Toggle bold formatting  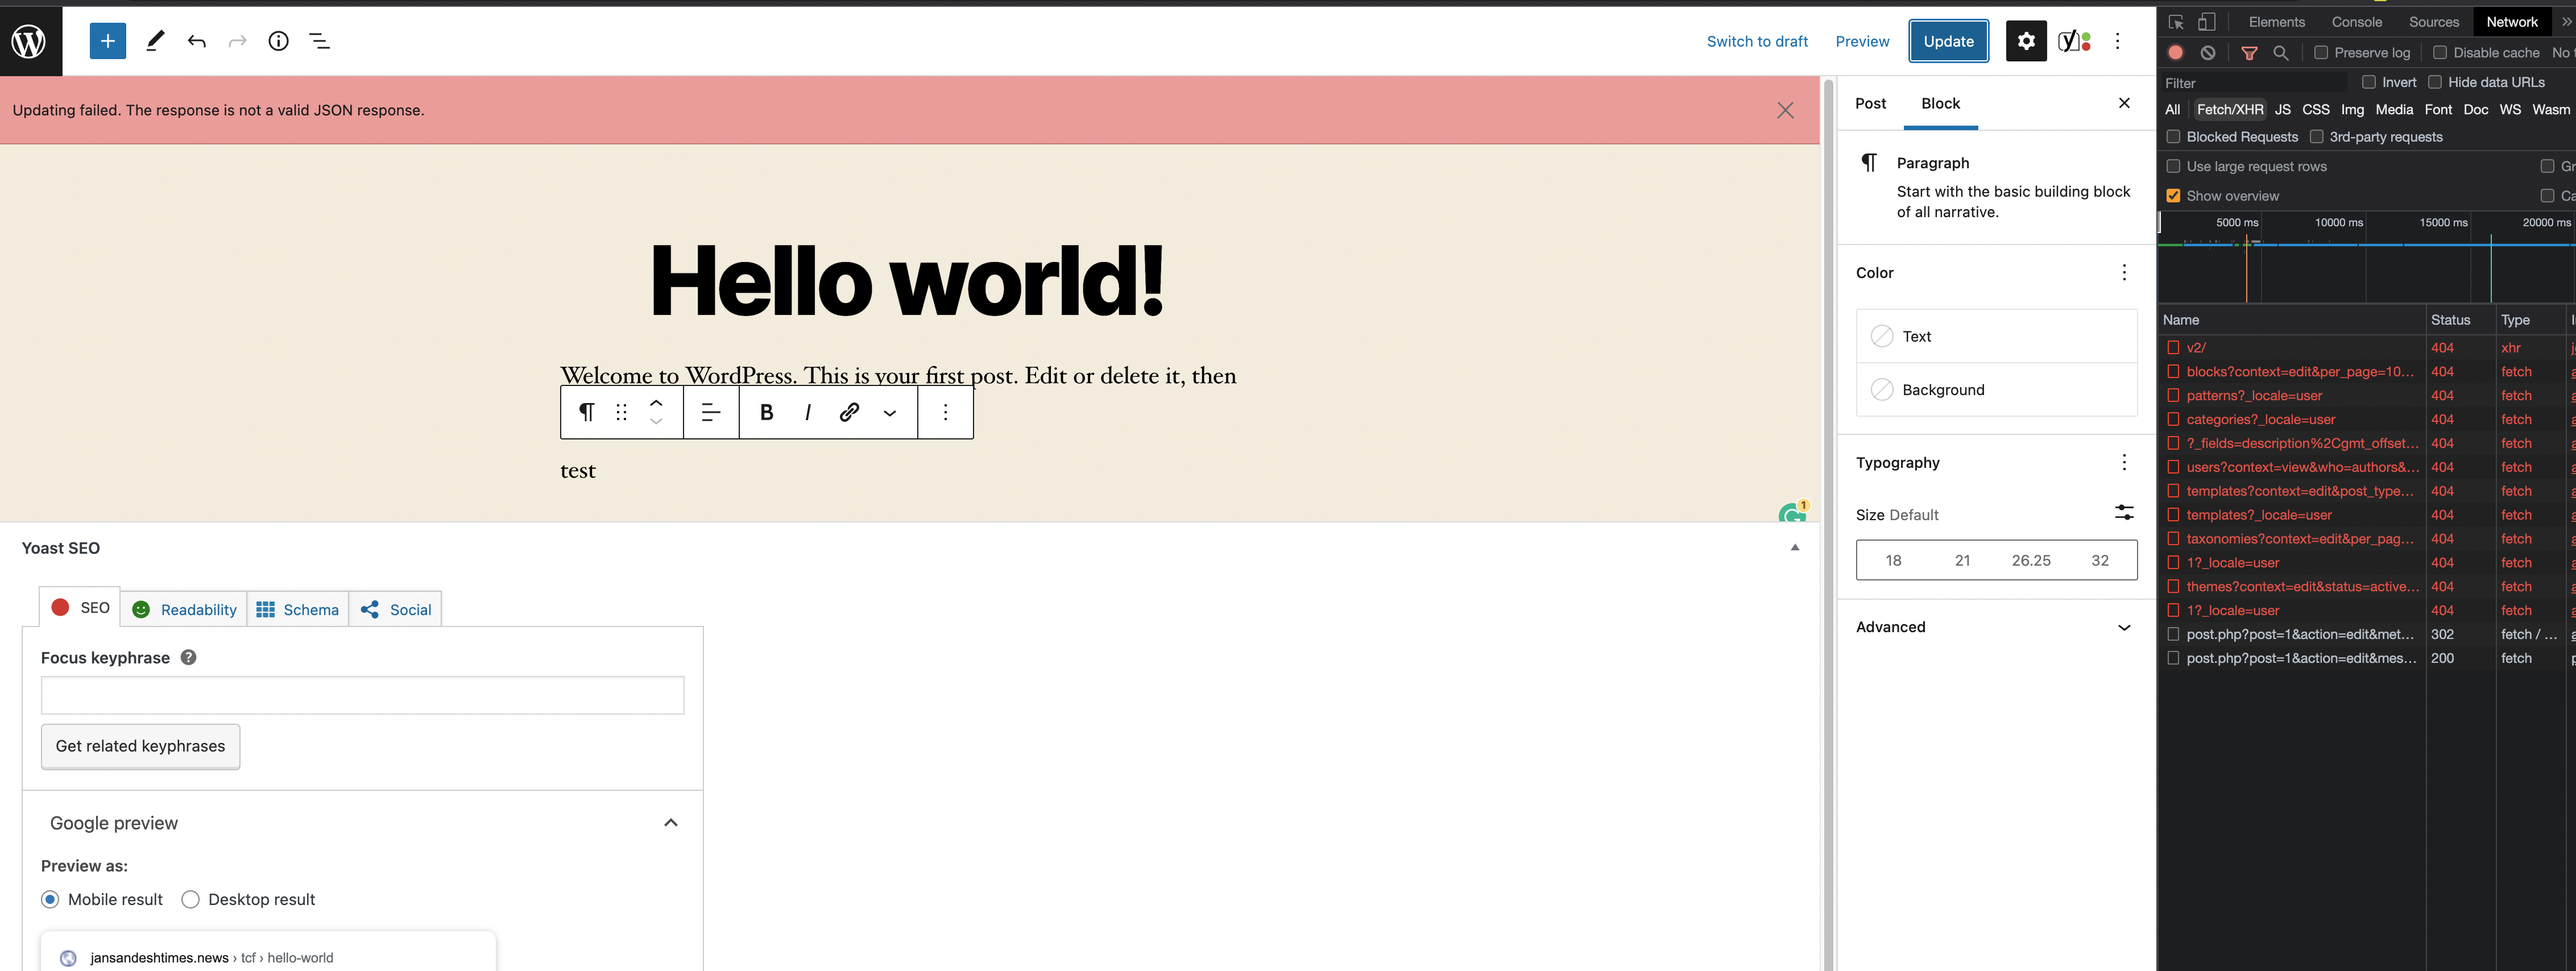point(767,412)
